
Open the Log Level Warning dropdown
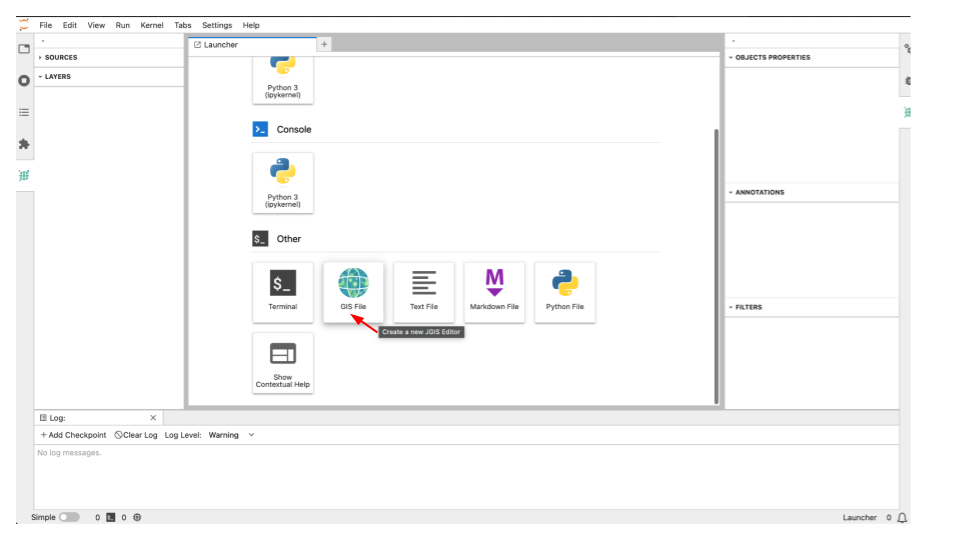coord(231,435)
